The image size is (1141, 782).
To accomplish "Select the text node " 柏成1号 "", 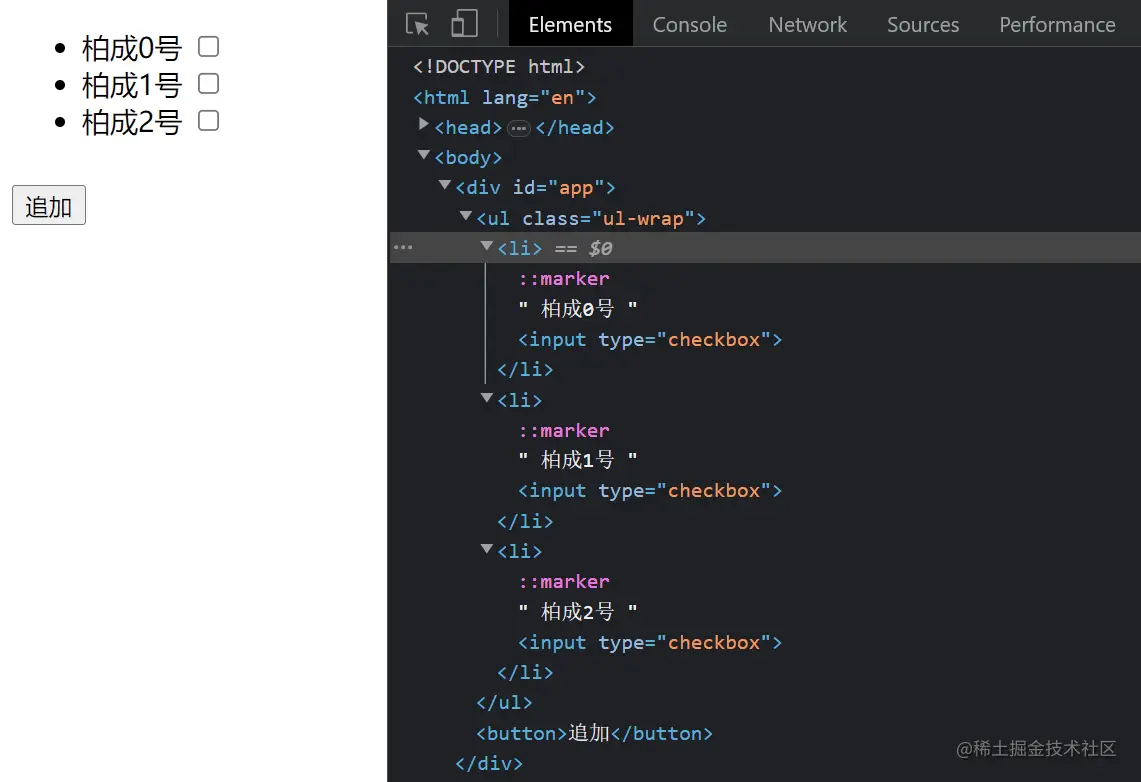I will tap(578, 460).
